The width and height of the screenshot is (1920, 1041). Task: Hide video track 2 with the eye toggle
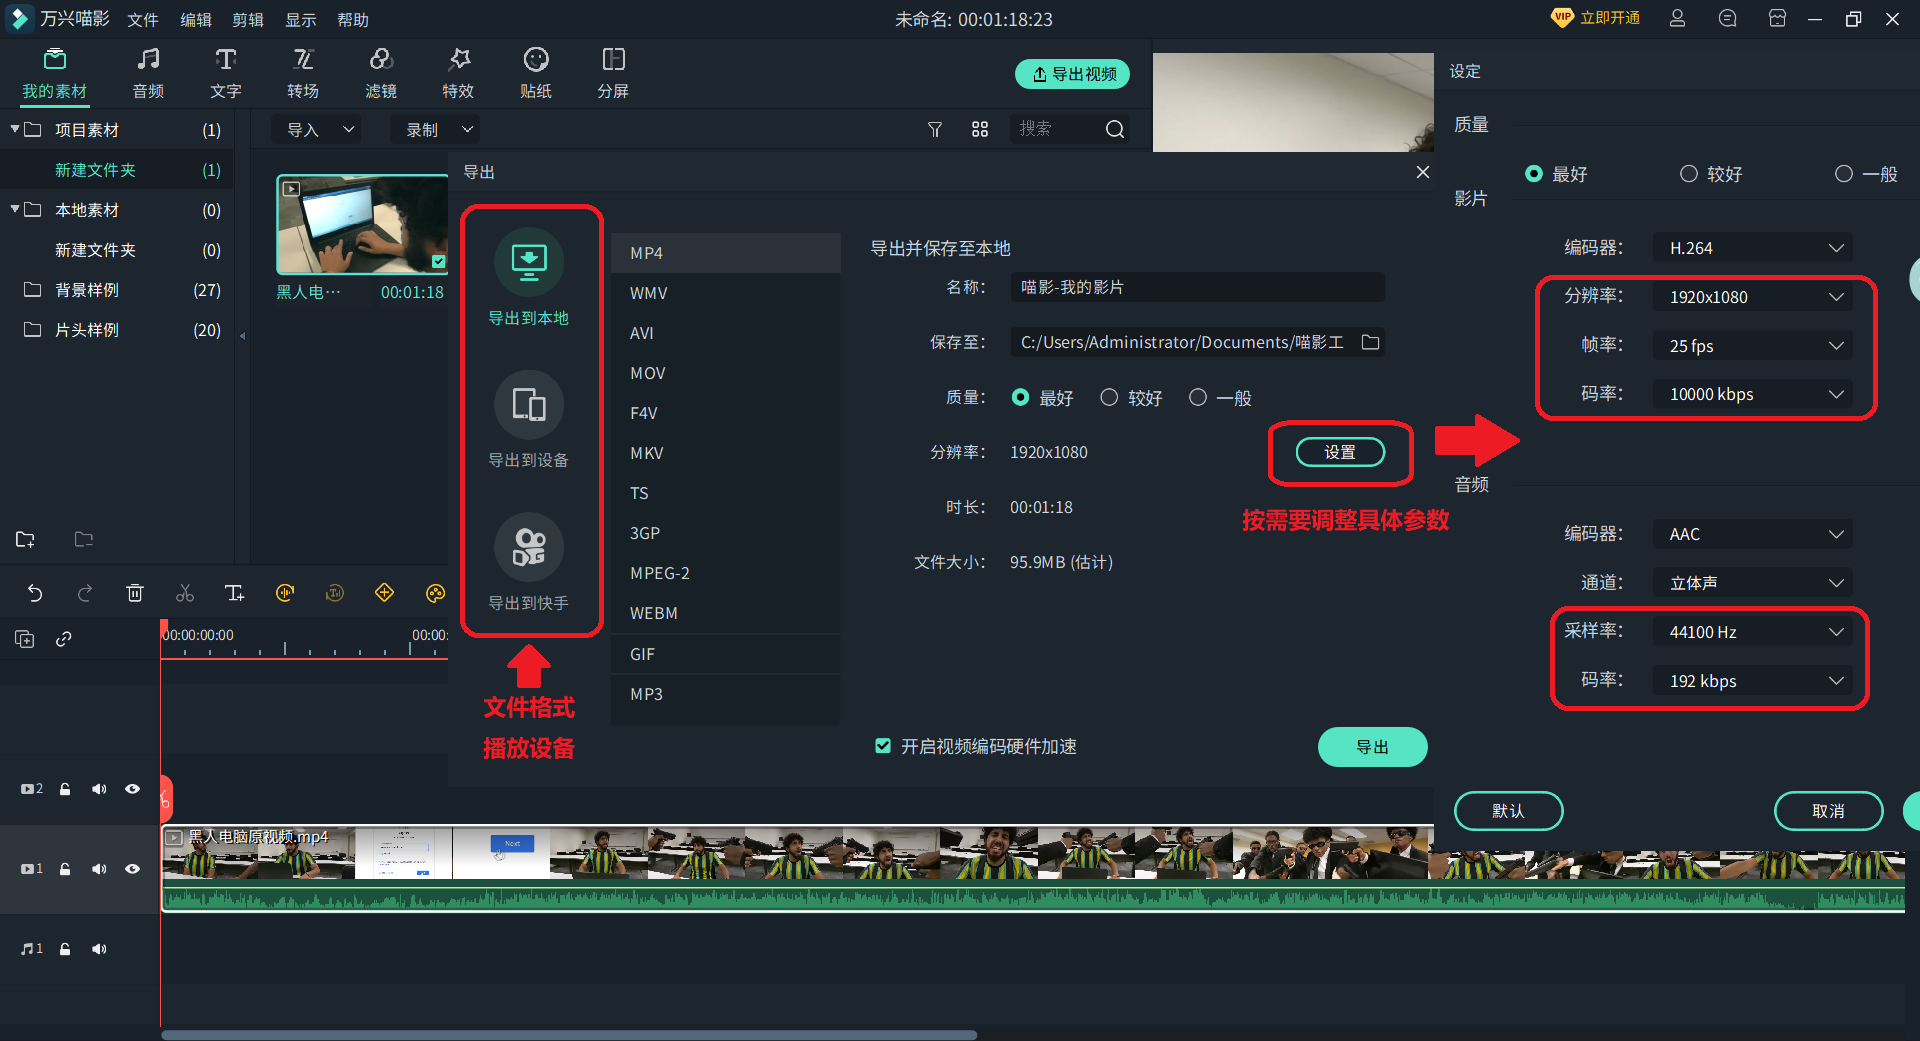click(x=132, y=788)
